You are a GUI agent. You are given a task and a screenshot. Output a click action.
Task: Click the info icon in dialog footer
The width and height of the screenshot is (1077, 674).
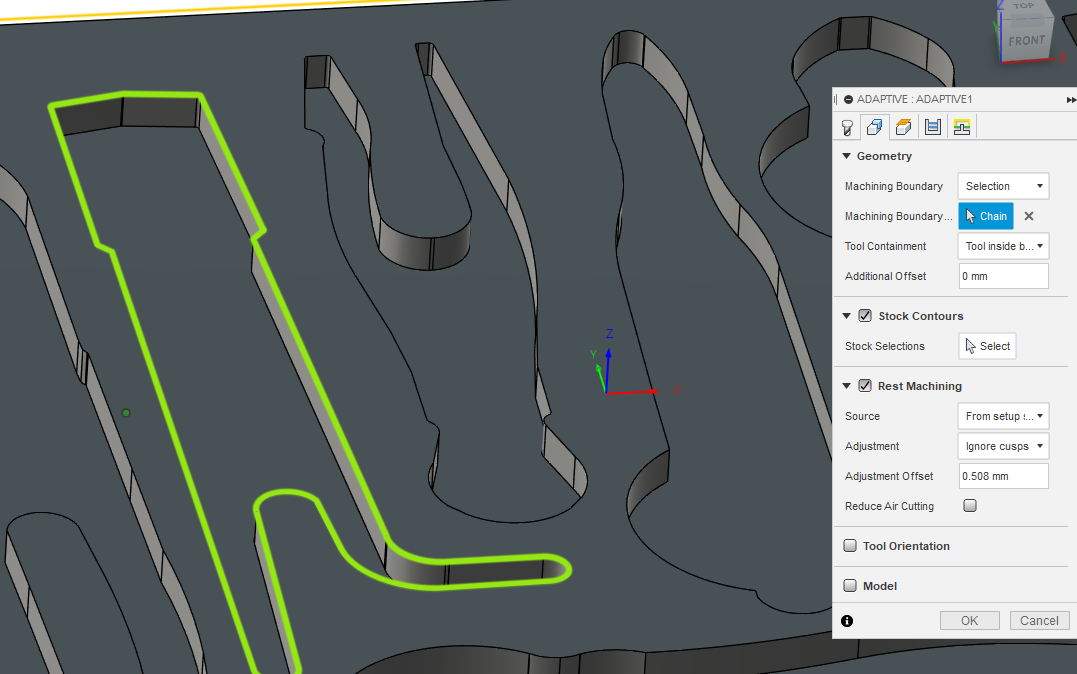(847, 621)
